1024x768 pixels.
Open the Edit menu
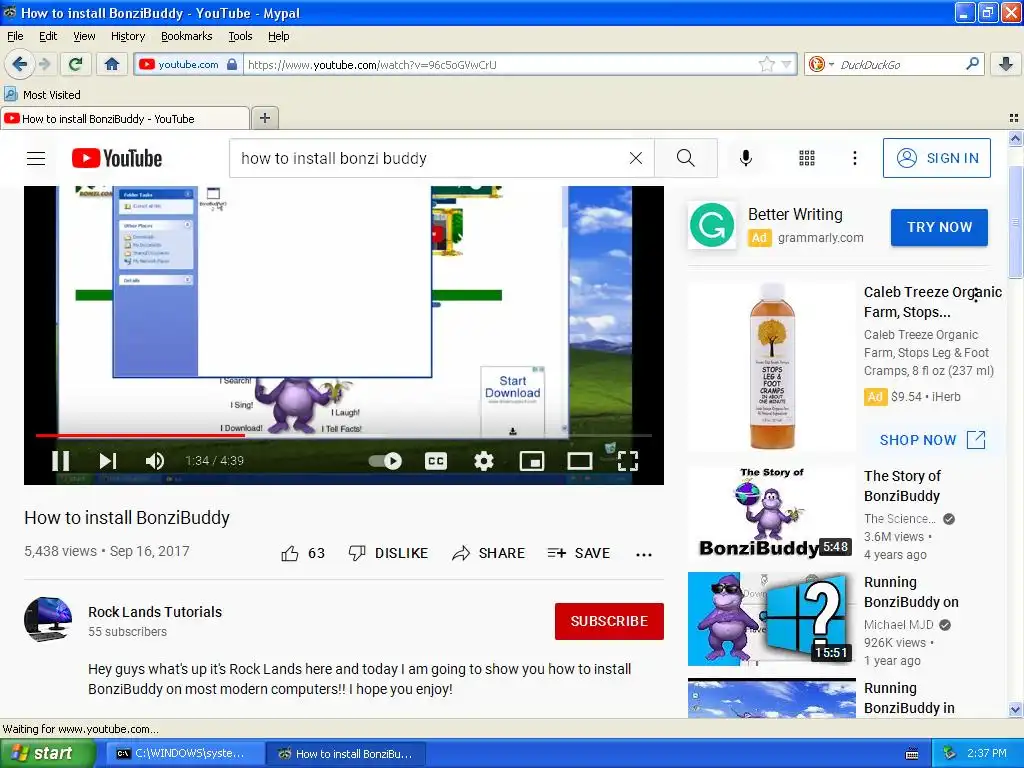click(48, 37)
